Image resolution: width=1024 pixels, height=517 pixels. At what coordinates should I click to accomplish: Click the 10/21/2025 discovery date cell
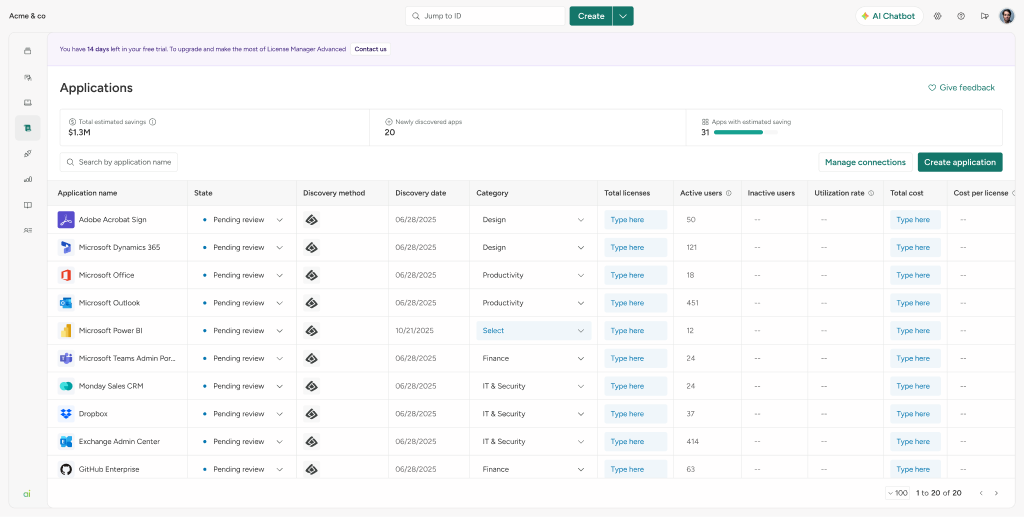[x=415, y=331]
